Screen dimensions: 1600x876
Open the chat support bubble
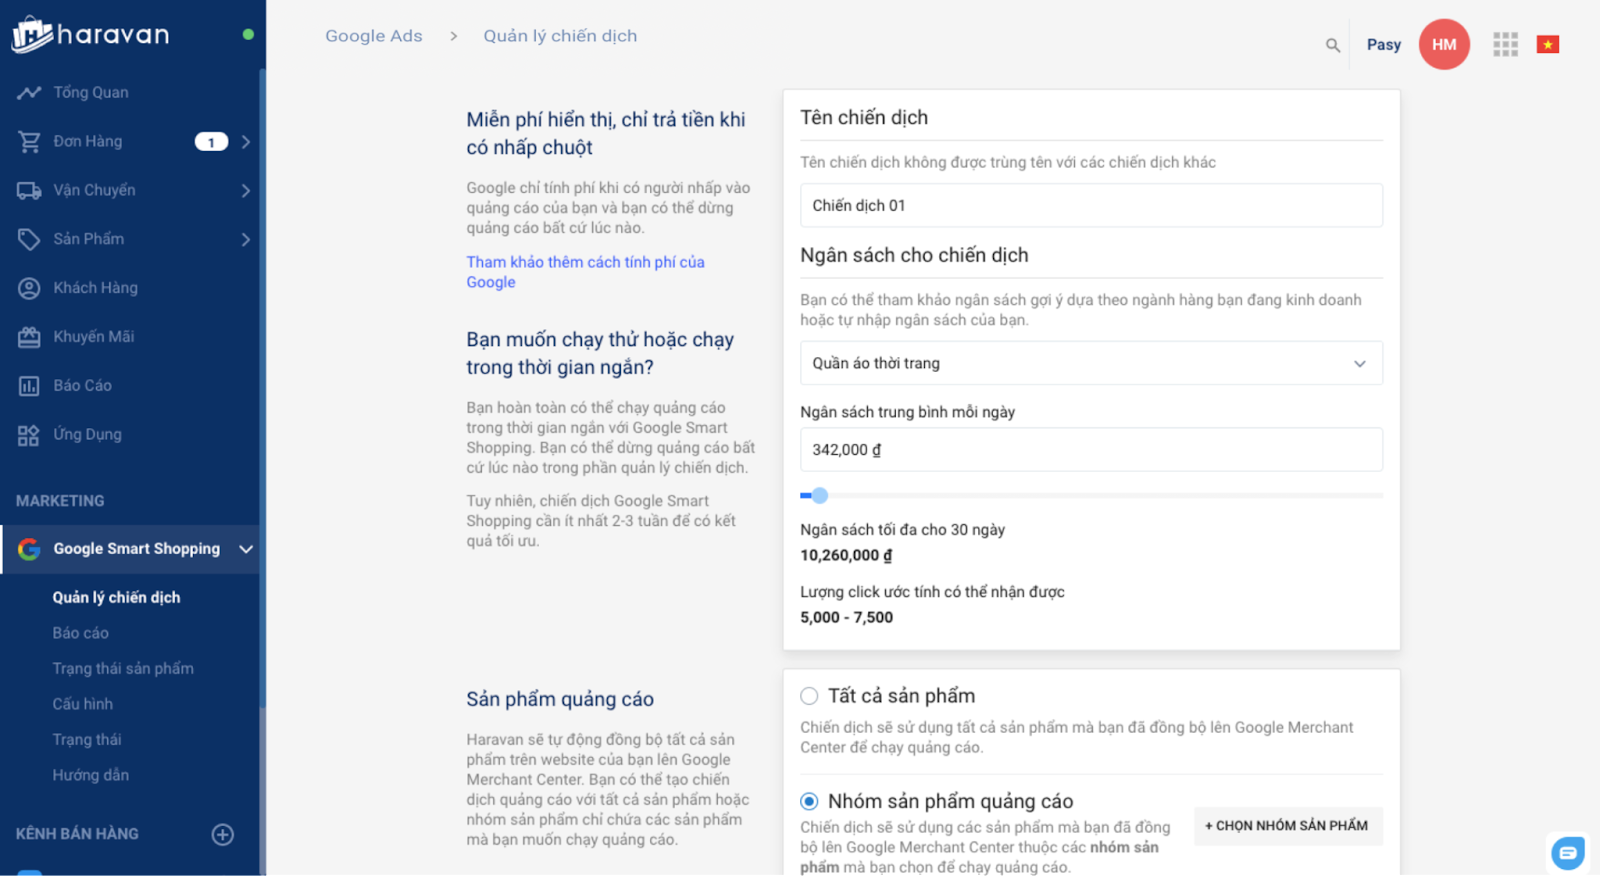click(x=1567, y=853)
